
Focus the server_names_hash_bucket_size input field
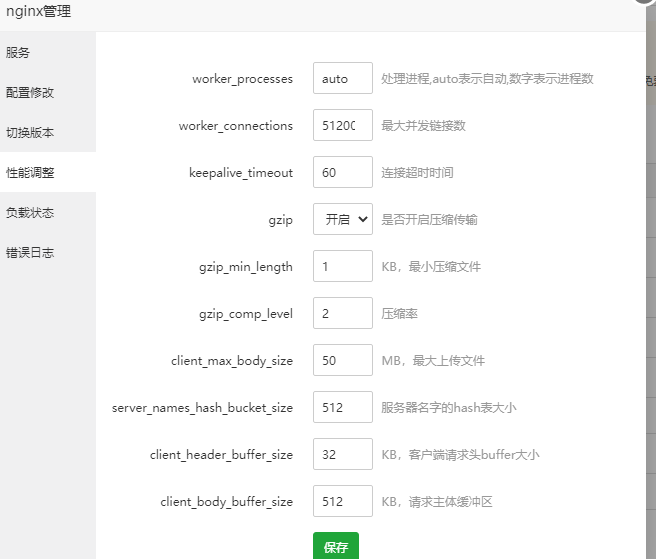(343, 407)
